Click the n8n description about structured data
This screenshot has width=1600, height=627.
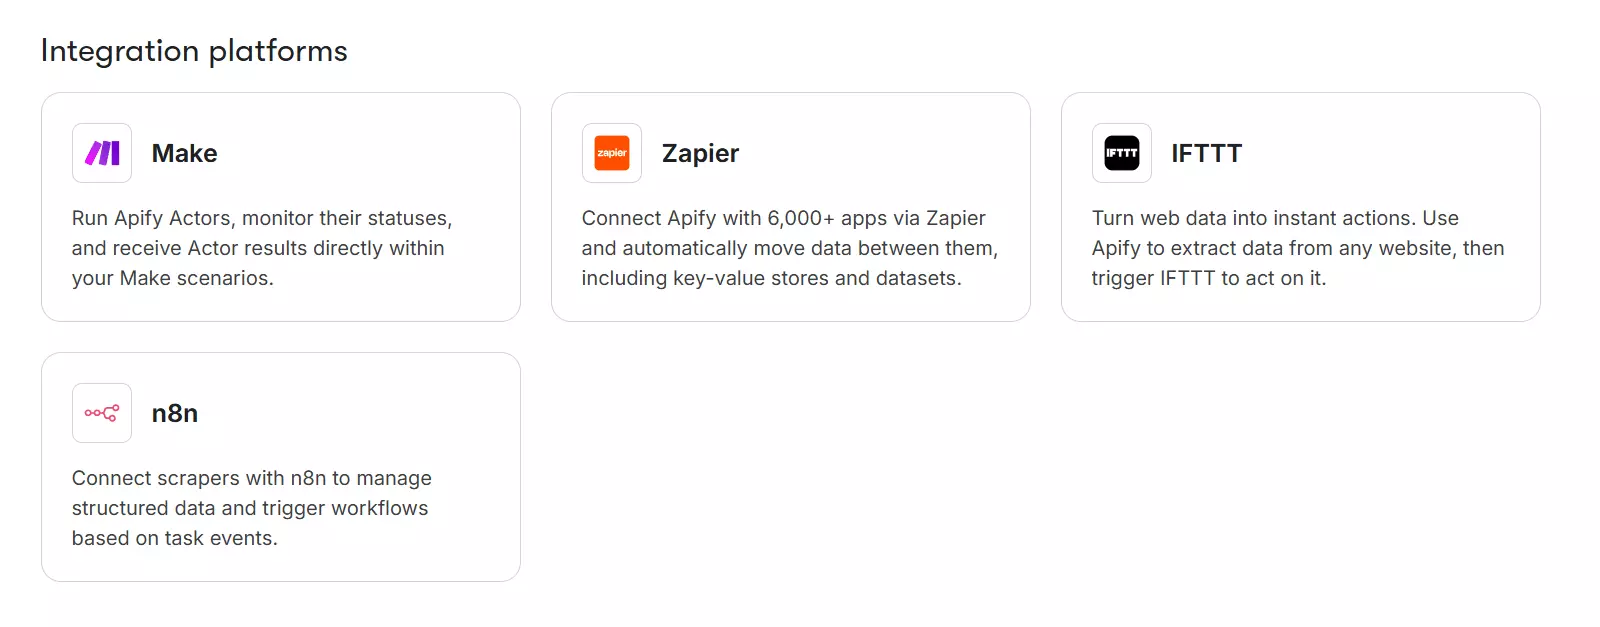(x=251, y=507)
